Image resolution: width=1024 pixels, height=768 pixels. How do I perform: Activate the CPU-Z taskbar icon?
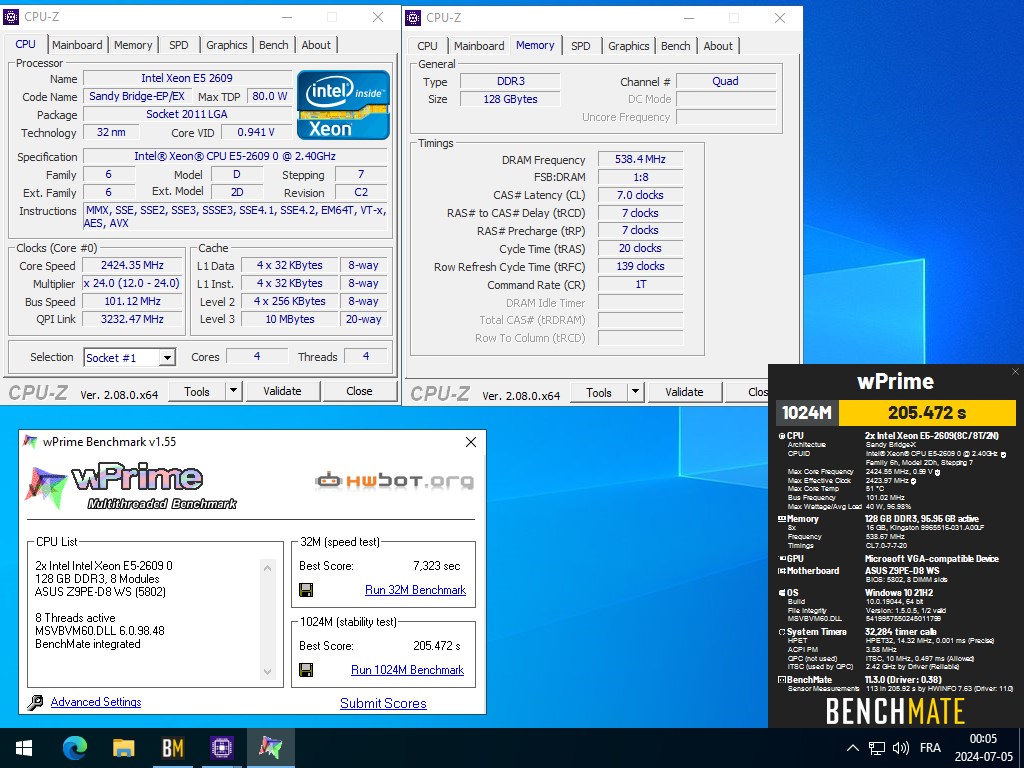[221, 748]
